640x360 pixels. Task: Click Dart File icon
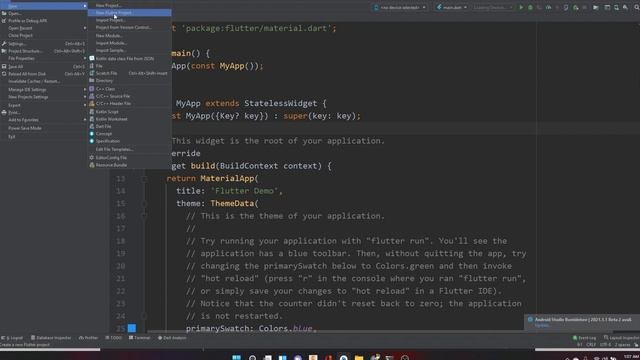click(92, 126)
